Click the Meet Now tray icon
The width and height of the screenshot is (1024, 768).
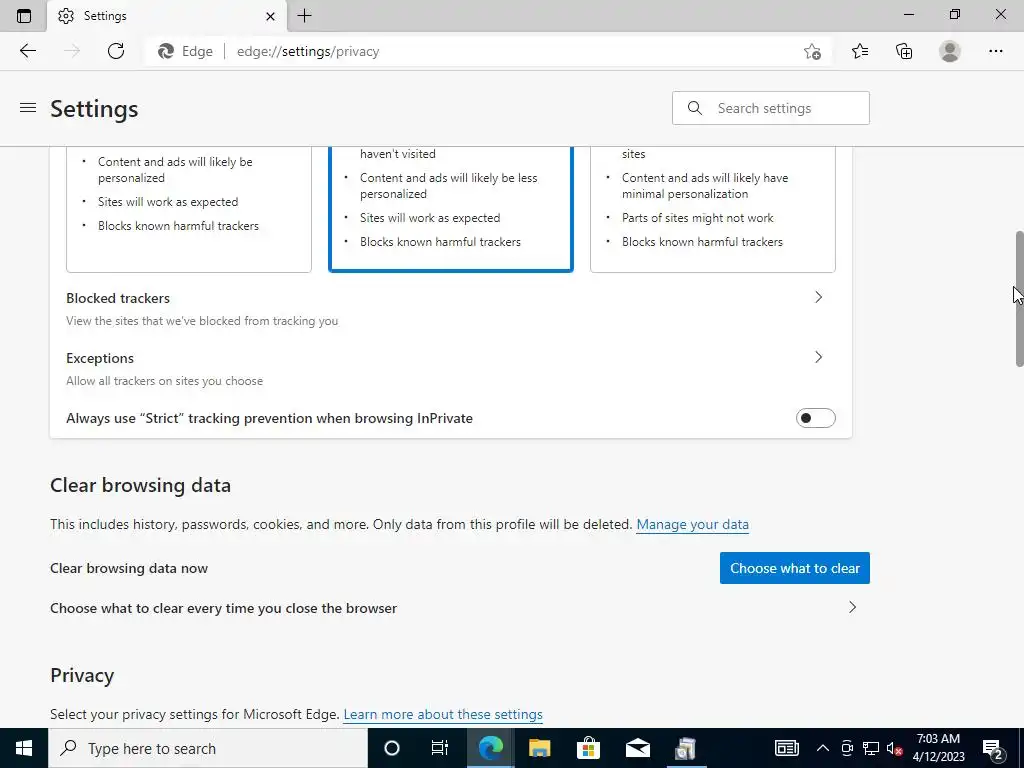pos(847,748)
